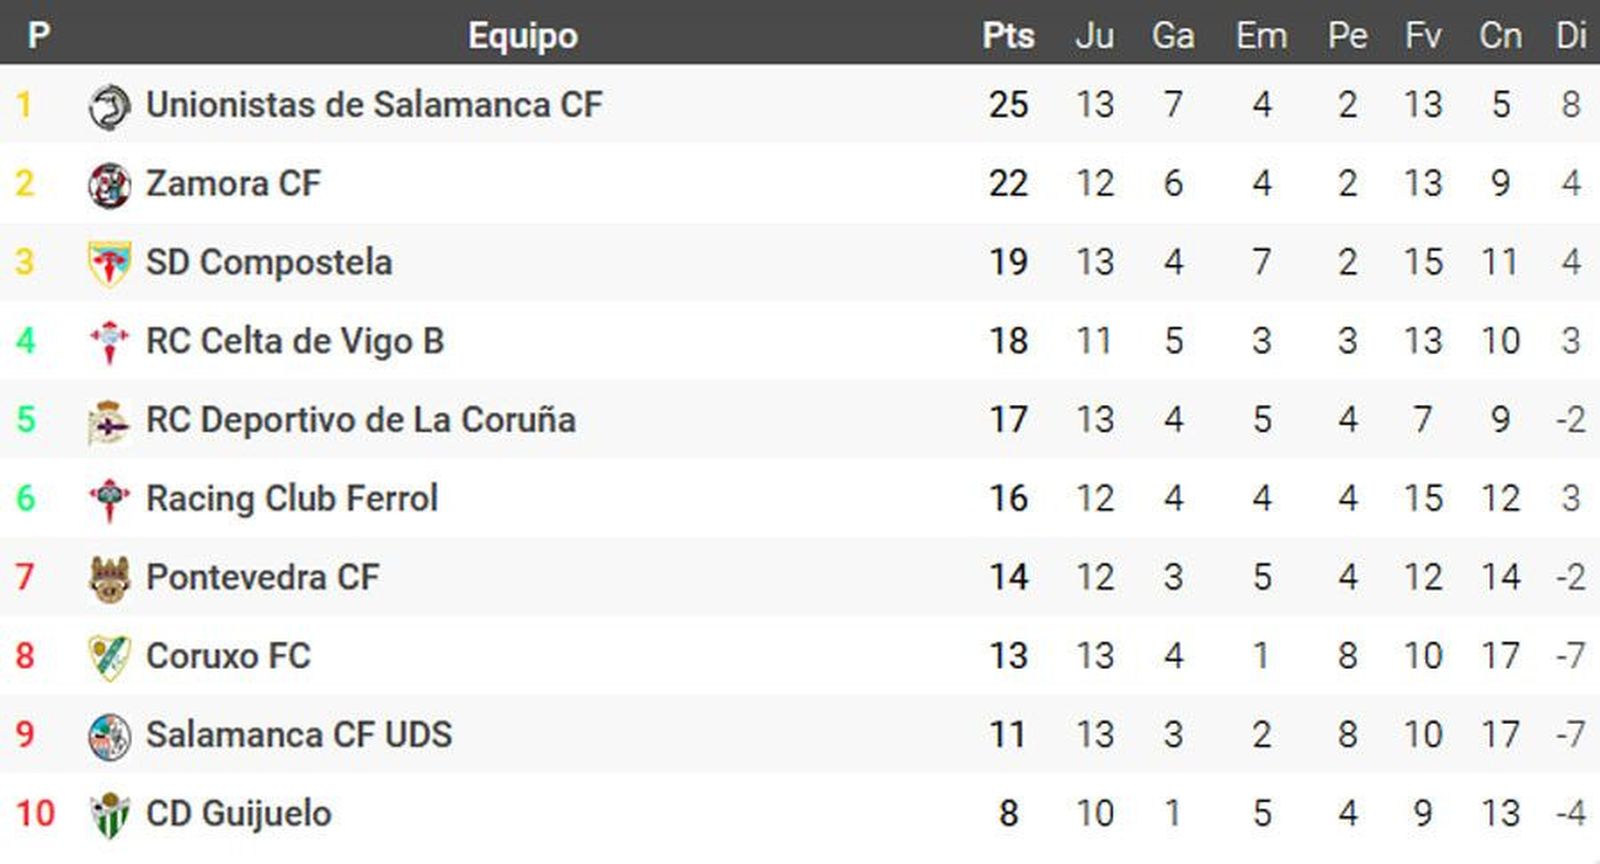
Task: Click the RC Celta de Vigo B crest
Action: 109,342
